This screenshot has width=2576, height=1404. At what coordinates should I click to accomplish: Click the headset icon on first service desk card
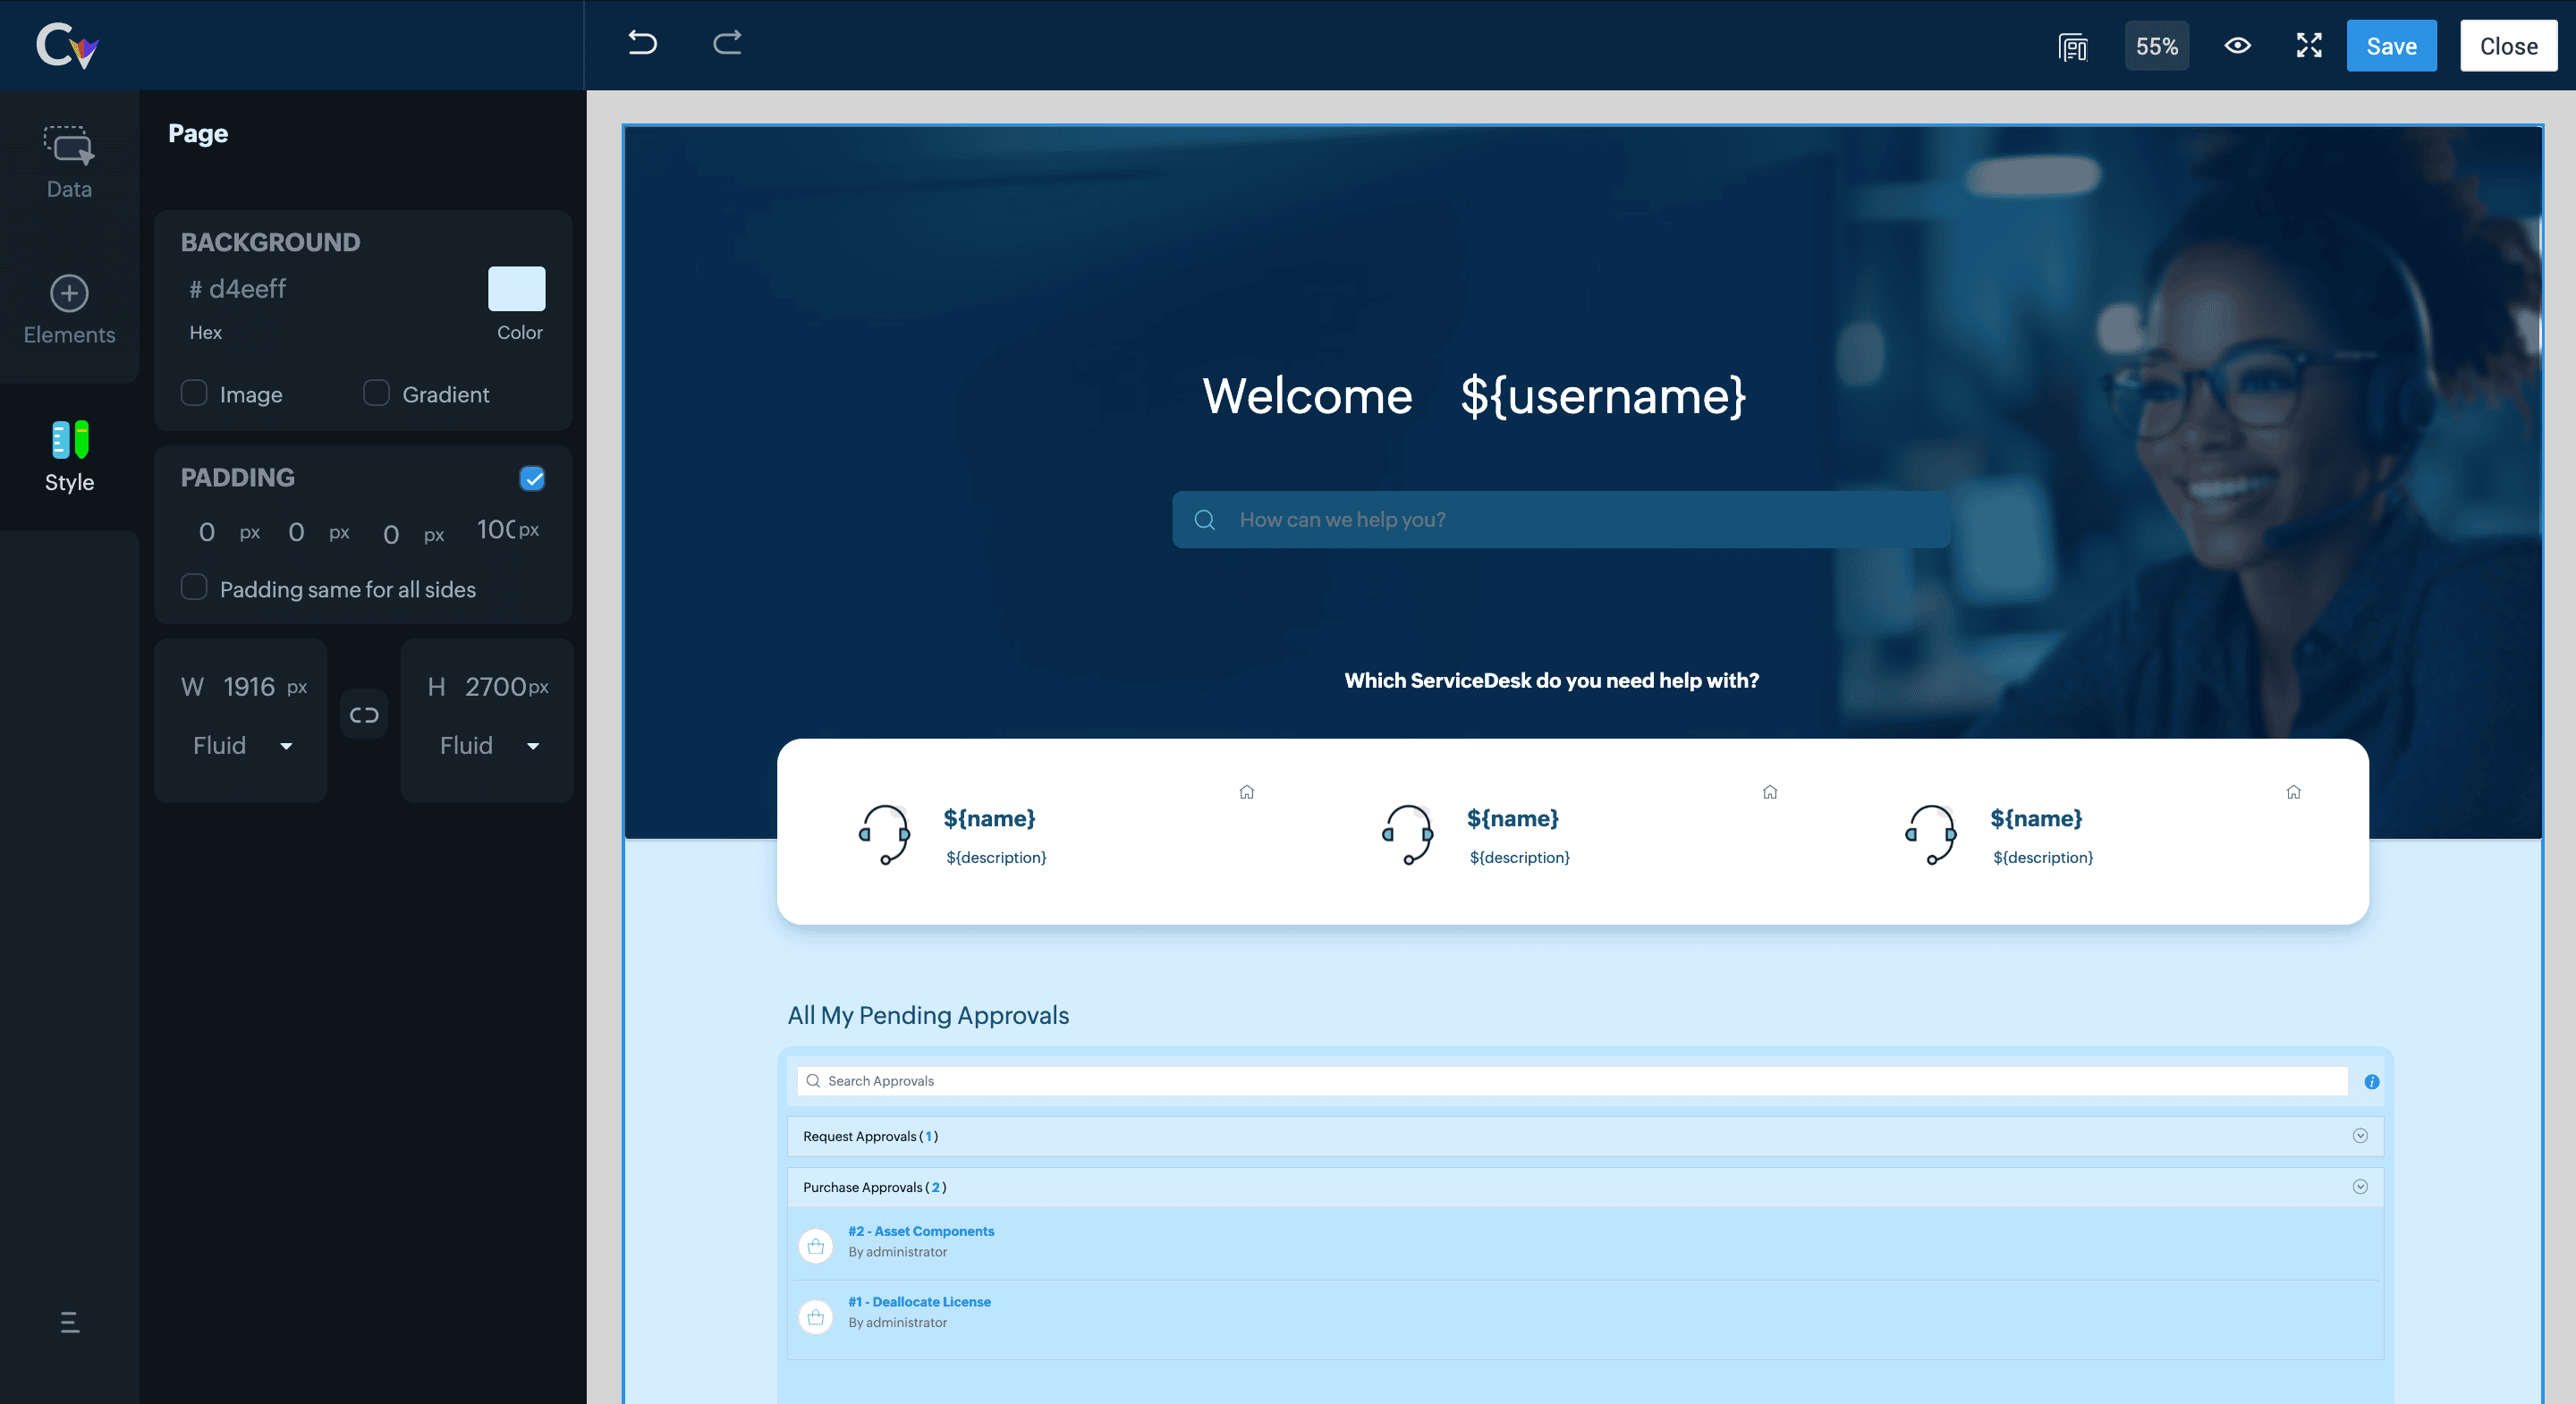point(884,834)
